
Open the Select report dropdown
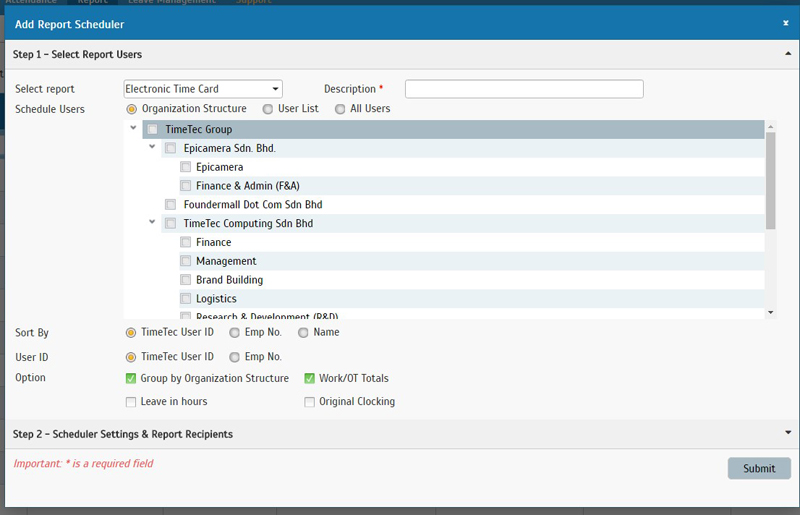pyautogui.click(x=203, y=89)
